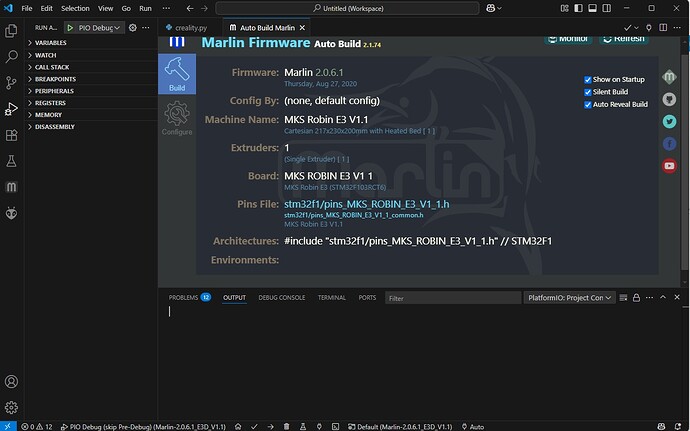This screenshot has height=431, width=690.
Task: Click PlatformIO Home icon in status bar
Action: (x=238, y=426)
